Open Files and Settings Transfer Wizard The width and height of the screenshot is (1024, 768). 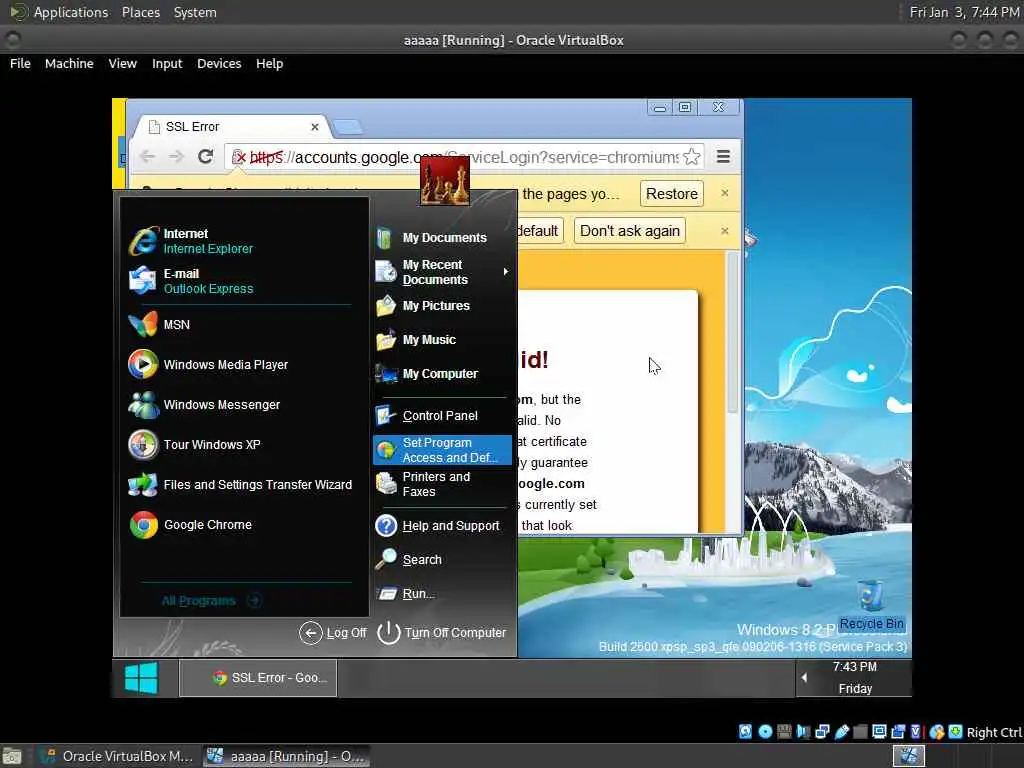(x=242, y=485)
